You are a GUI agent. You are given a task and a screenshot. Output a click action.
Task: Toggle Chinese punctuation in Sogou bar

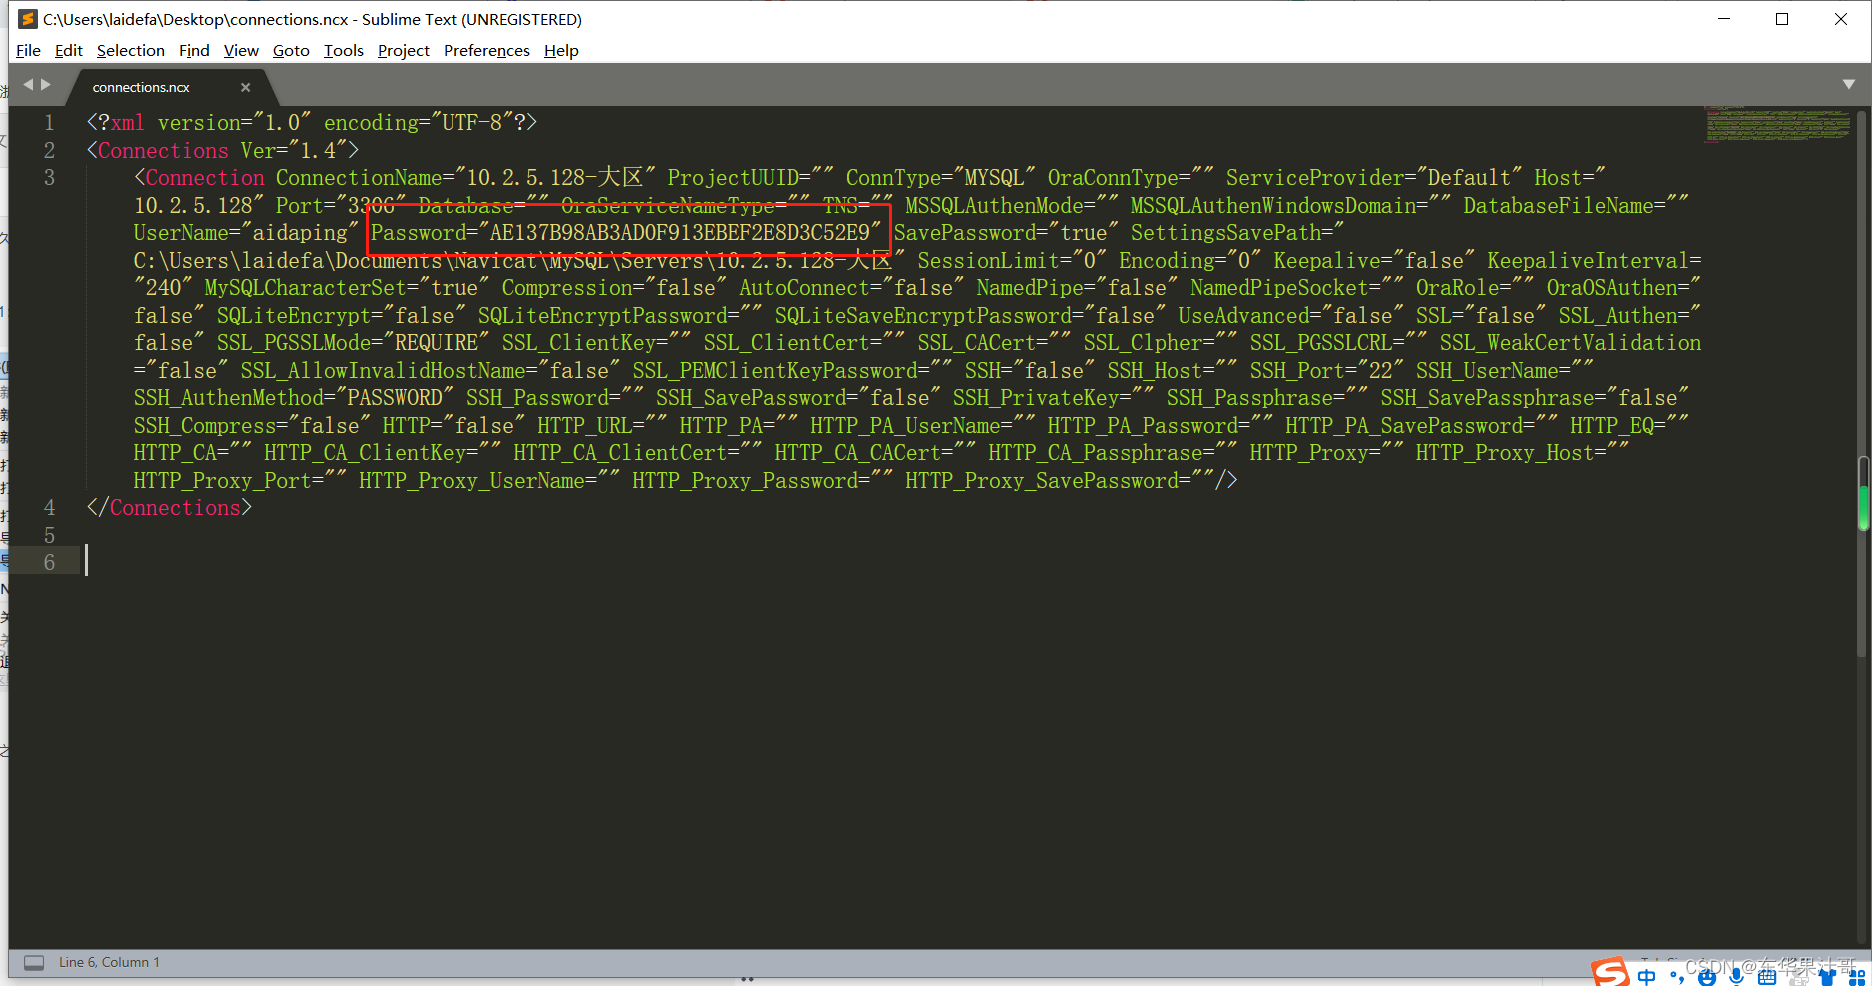1676,976
